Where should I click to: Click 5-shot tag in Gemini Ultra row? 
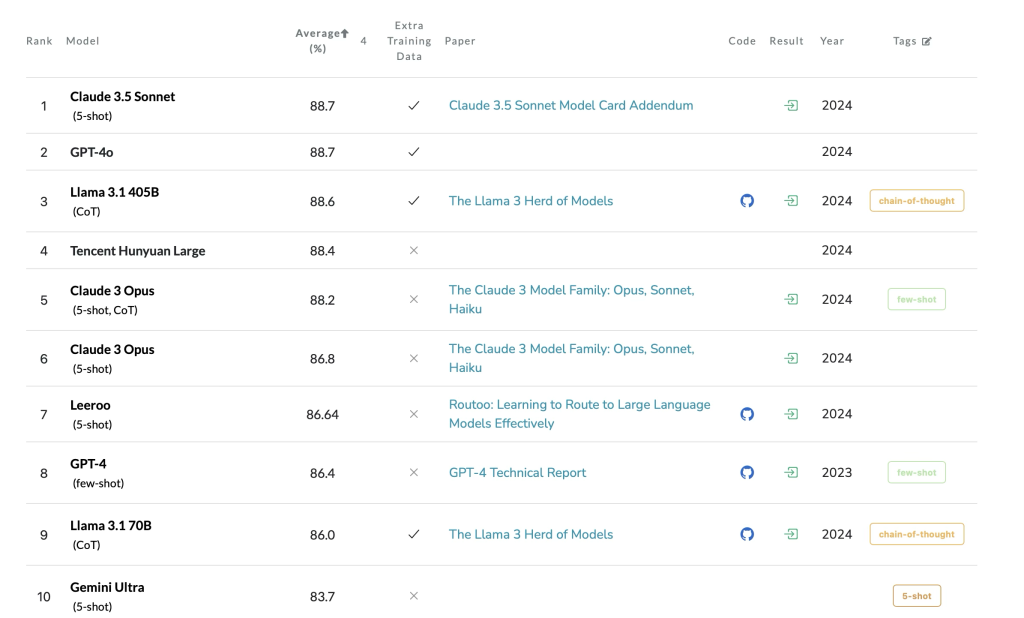pyautogui.click(x=917, y=596)
